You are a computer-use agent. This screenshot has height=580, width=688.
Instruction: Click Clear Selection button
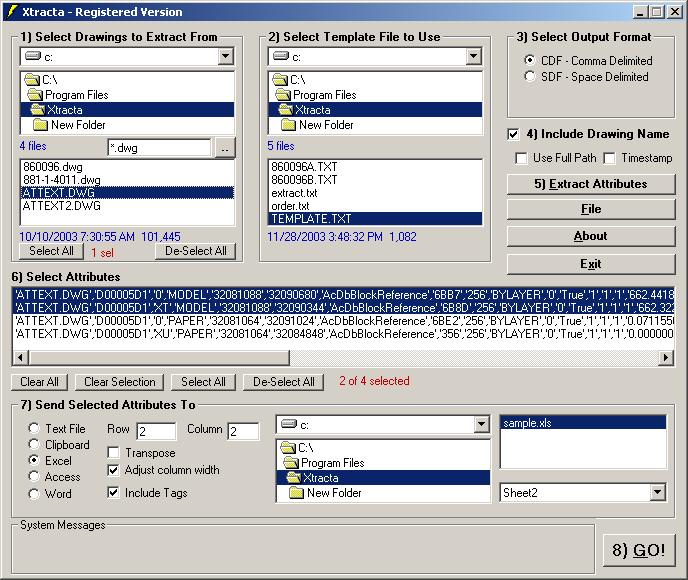pyautogui.click(x=120, y=382)
